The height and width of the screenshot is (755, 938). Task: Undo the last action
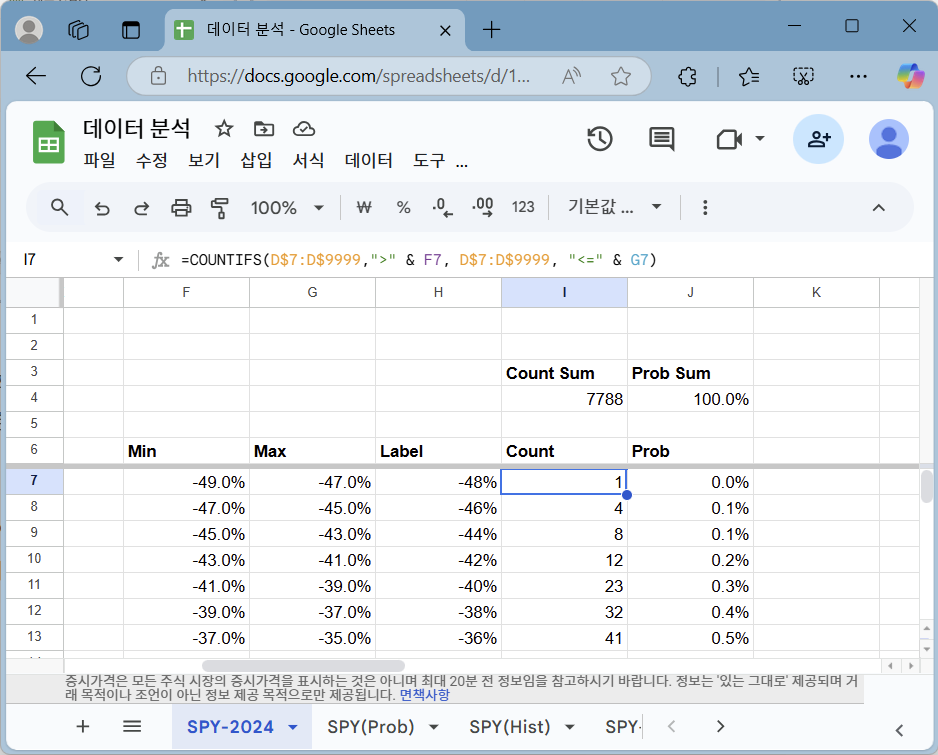(102, 208)
